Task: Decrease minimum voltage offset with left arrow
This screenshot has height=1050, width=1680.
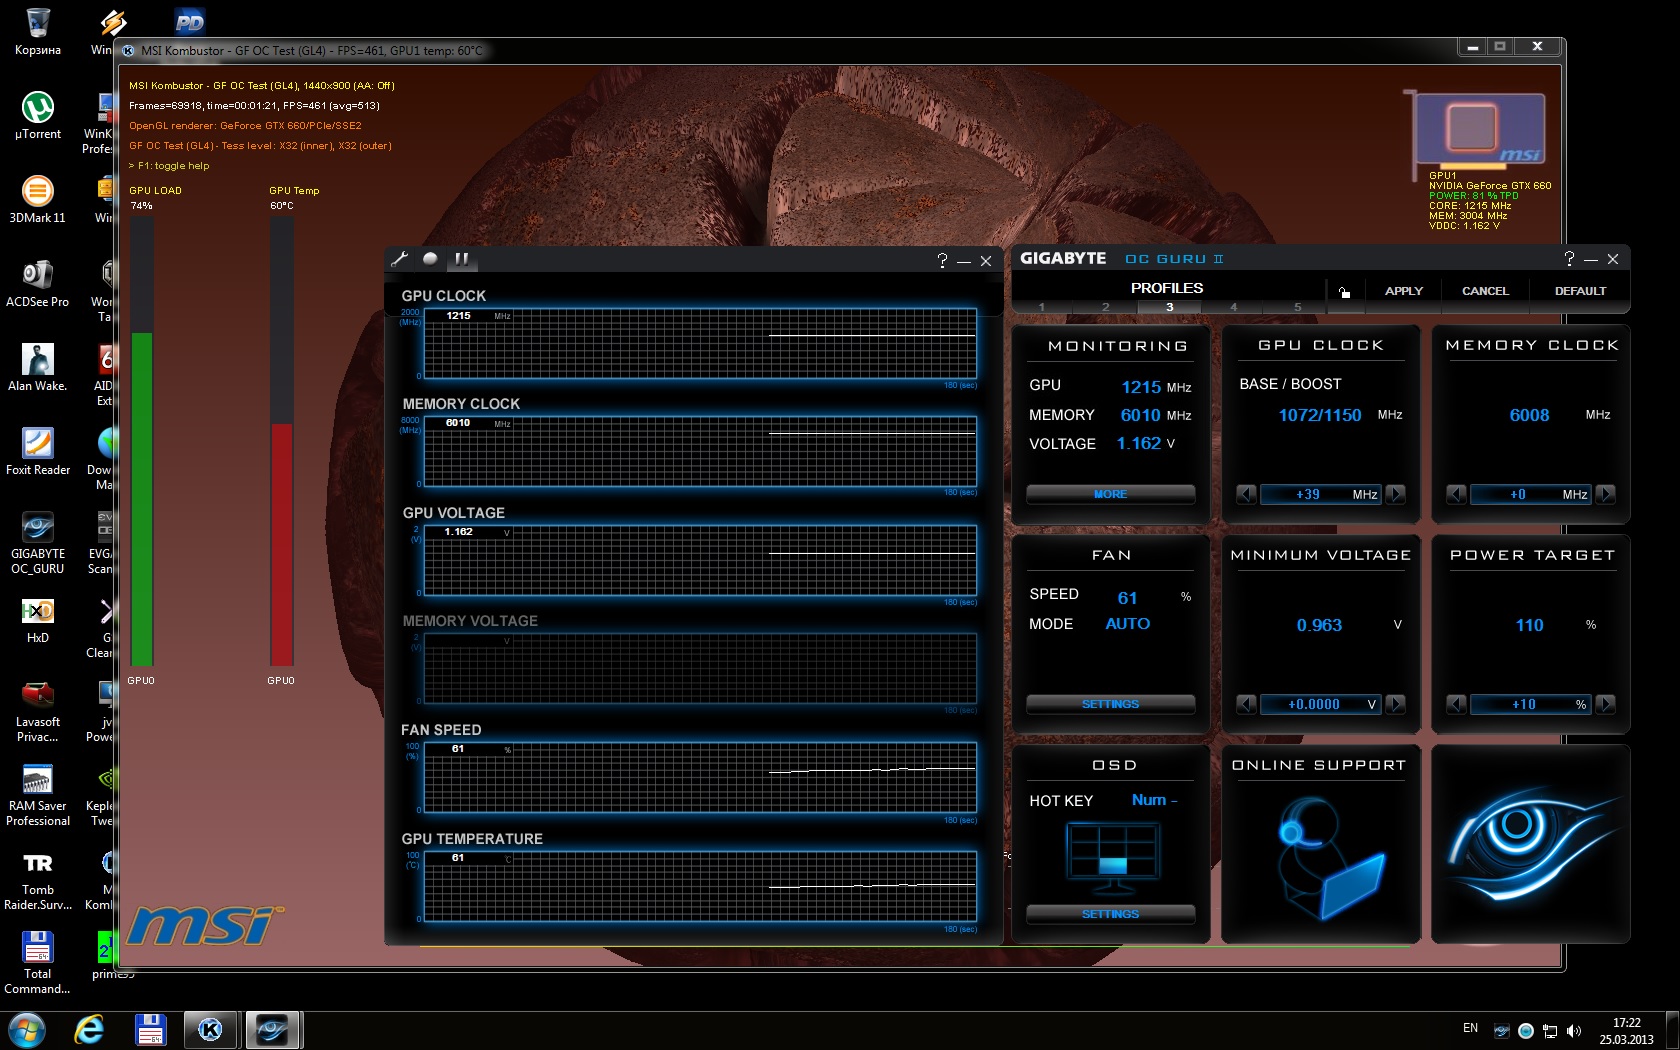Action: coord(1246,704)
